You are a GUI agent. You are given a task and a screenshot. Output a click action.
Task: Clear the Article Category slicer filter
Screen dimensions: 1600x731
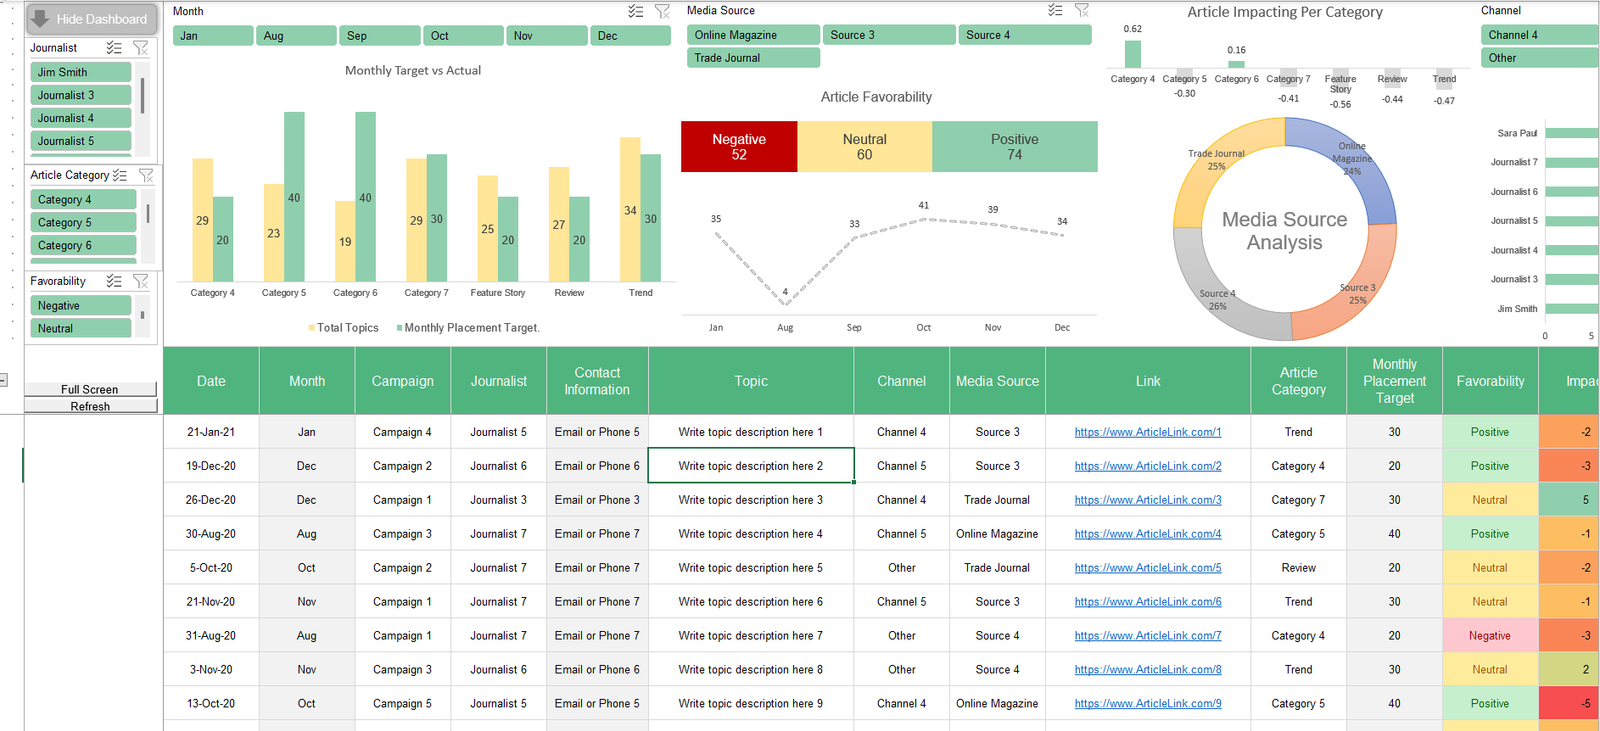pos(146,175)
